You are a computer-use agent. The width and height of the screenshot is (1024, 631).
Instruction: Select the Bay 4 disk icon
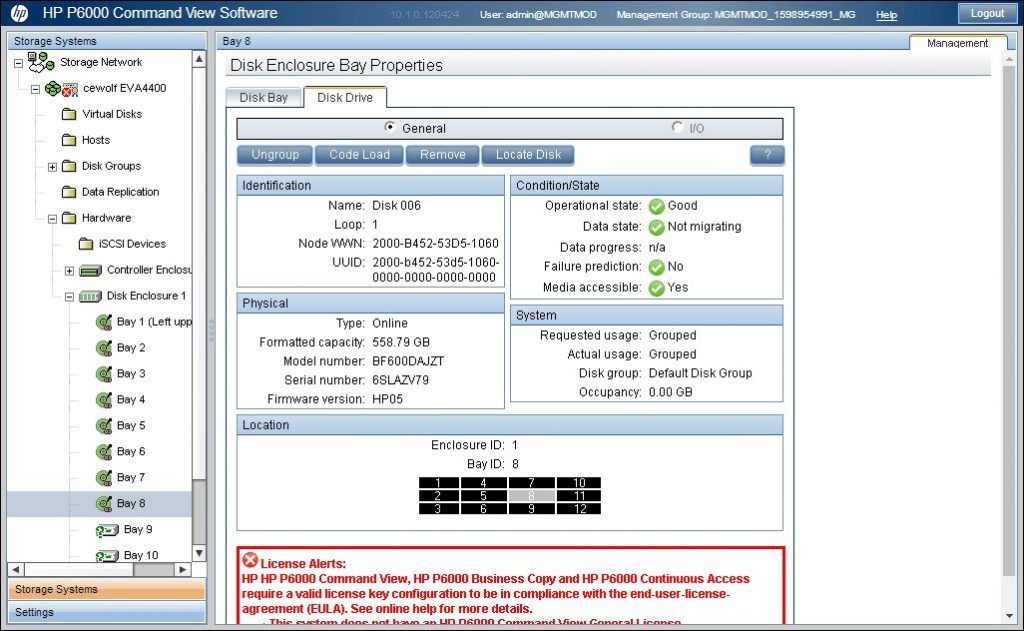[x=104, y=400]
